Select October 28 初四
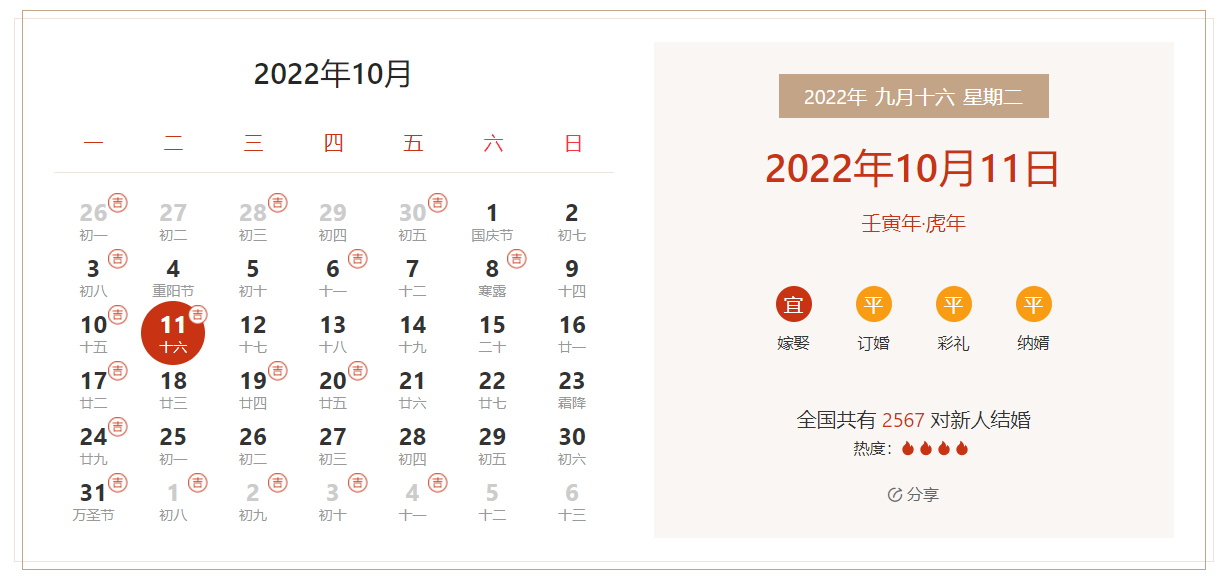Image resolution: width=1221 pixels, height=578 pixels. (412, 446)
